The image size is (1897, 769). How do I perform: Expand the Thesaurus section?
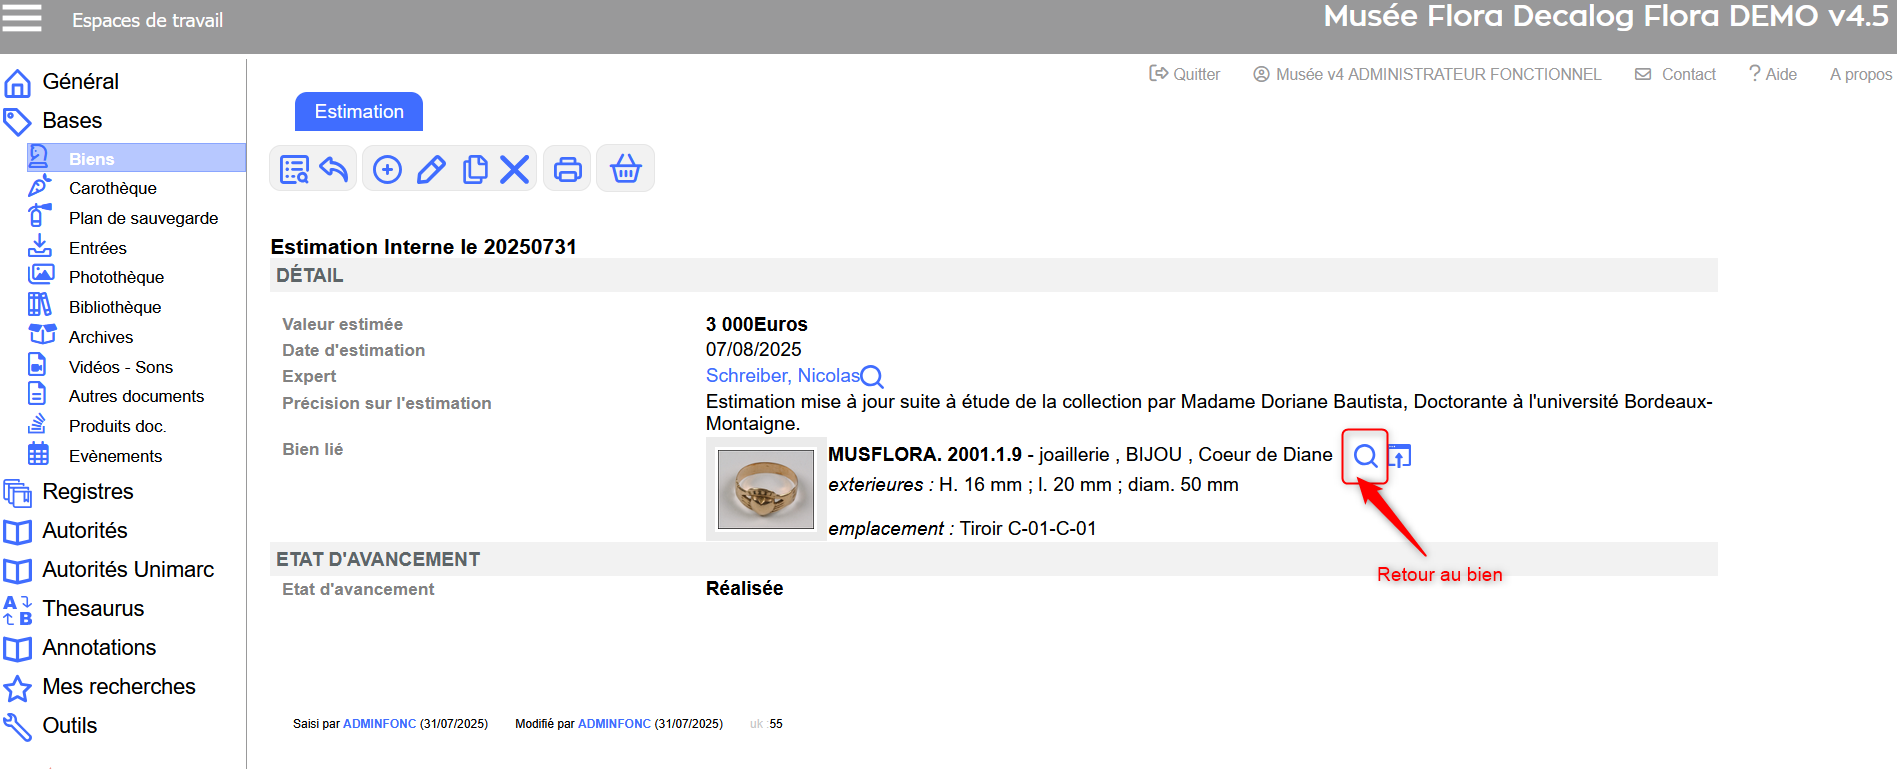[93, 608]
